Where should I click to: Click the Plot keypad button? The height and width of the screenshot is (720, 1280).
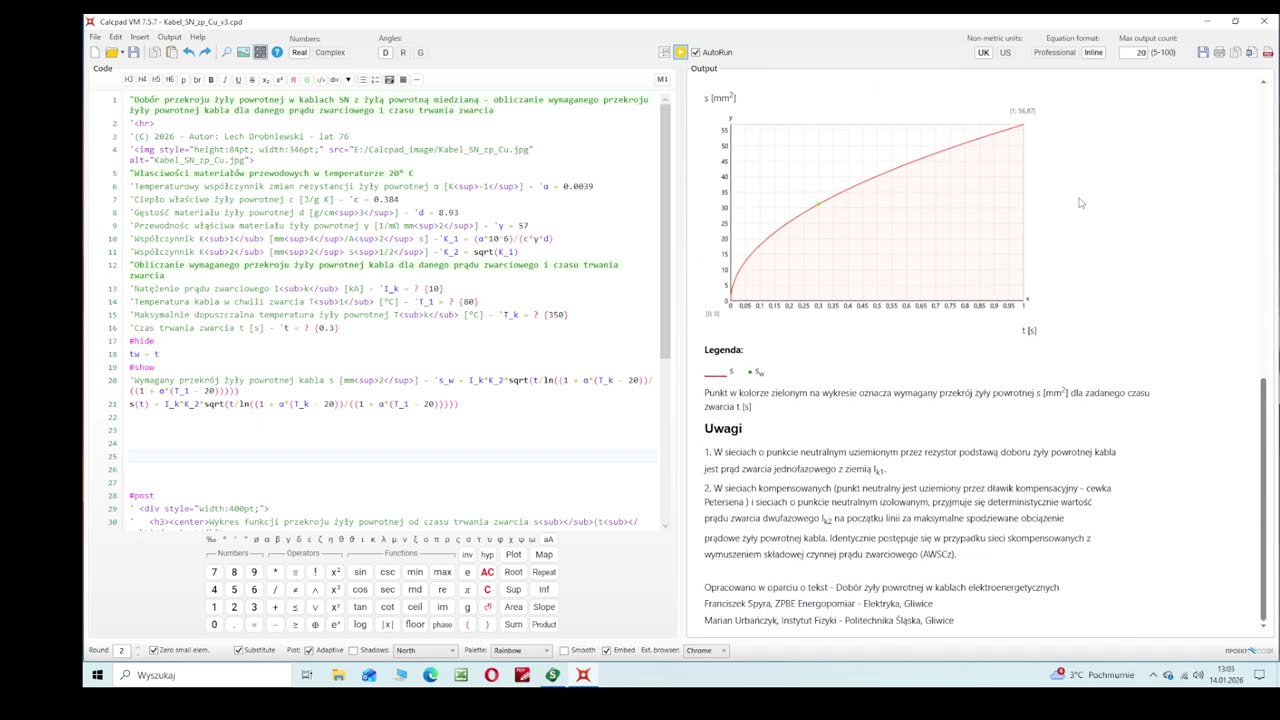[513, 554]
